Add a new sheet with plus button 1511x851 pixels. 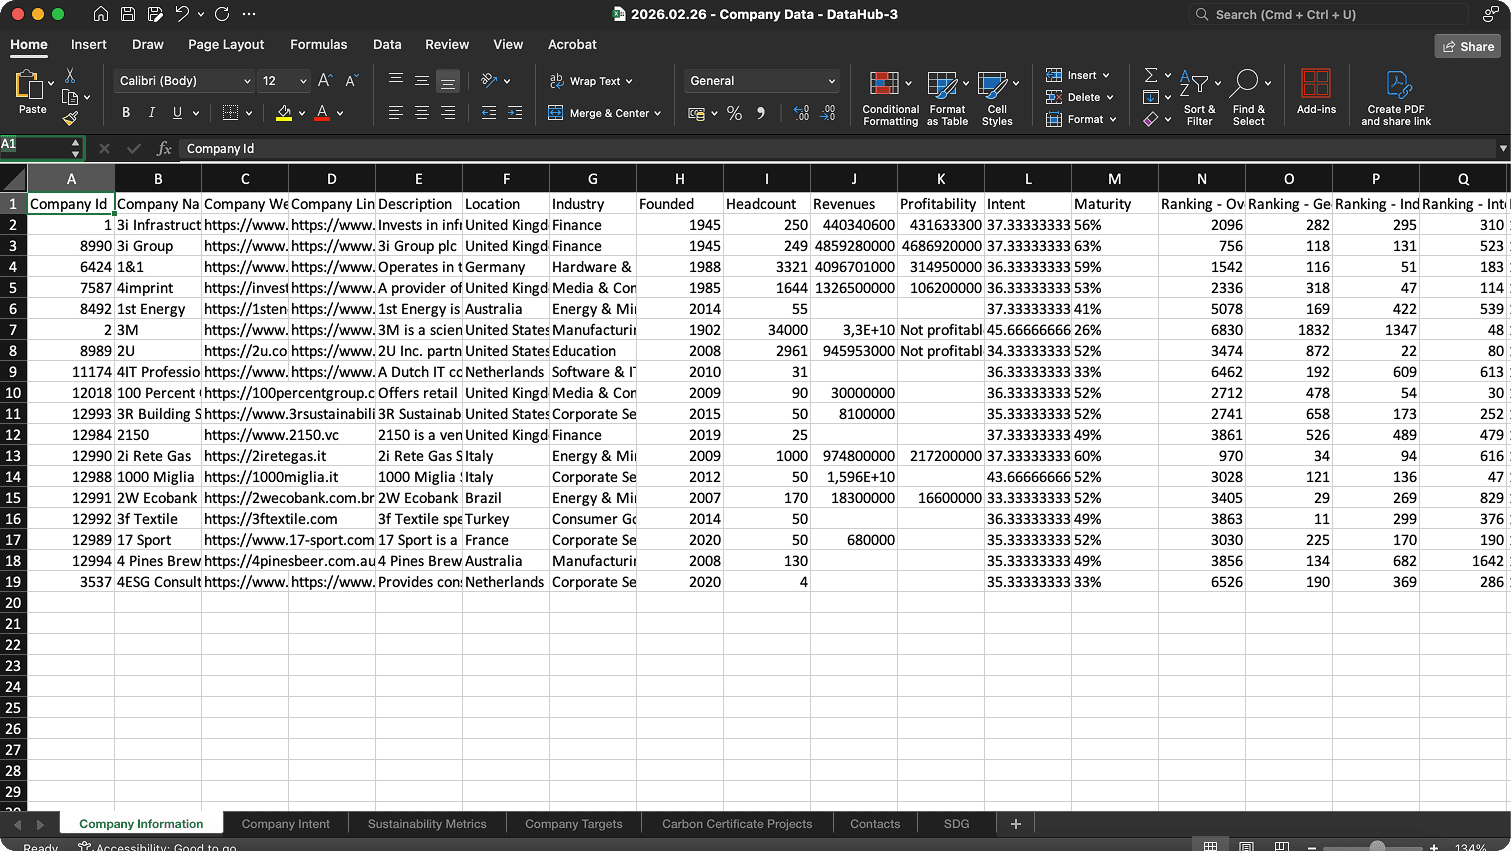coord(1016,824)
